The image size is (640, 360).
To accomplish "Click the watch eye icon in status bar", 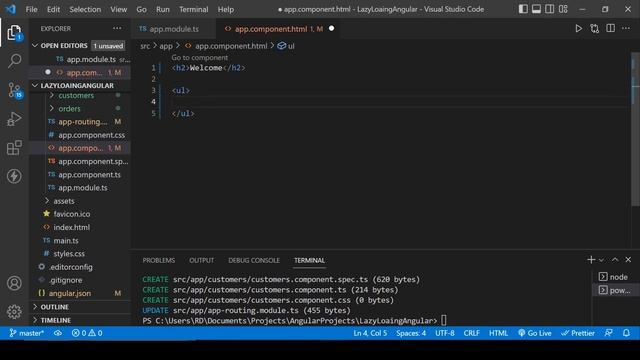I will (x=58, y=333).
